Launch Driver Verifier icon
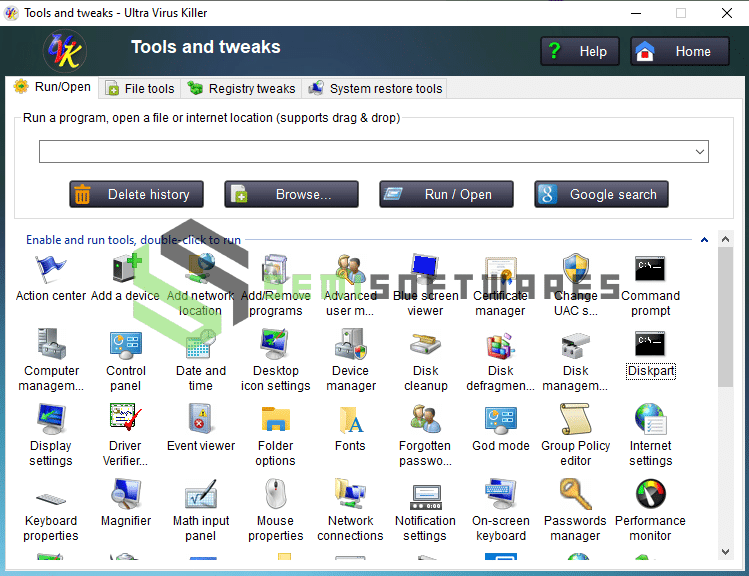 (126, 417)
